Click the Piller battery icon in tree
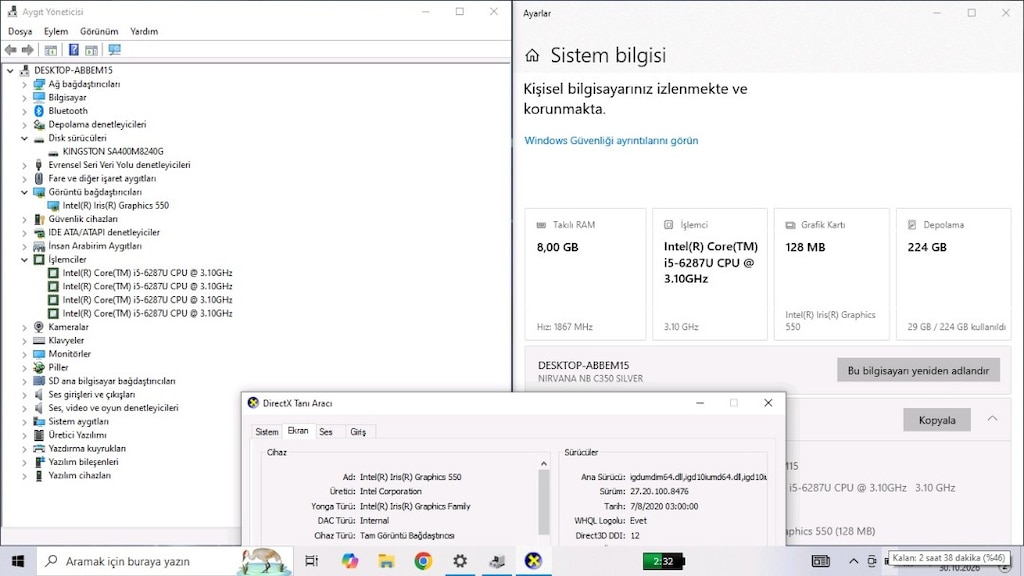Image resolution: width=1024 pixels, height=576 pixels. point(39,367)
